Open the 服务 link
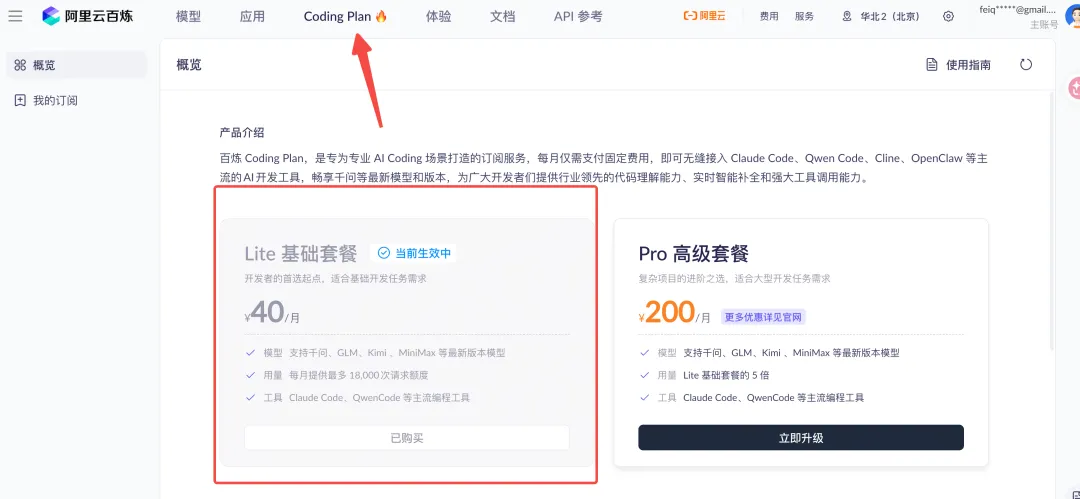 [x=804, y=17]
